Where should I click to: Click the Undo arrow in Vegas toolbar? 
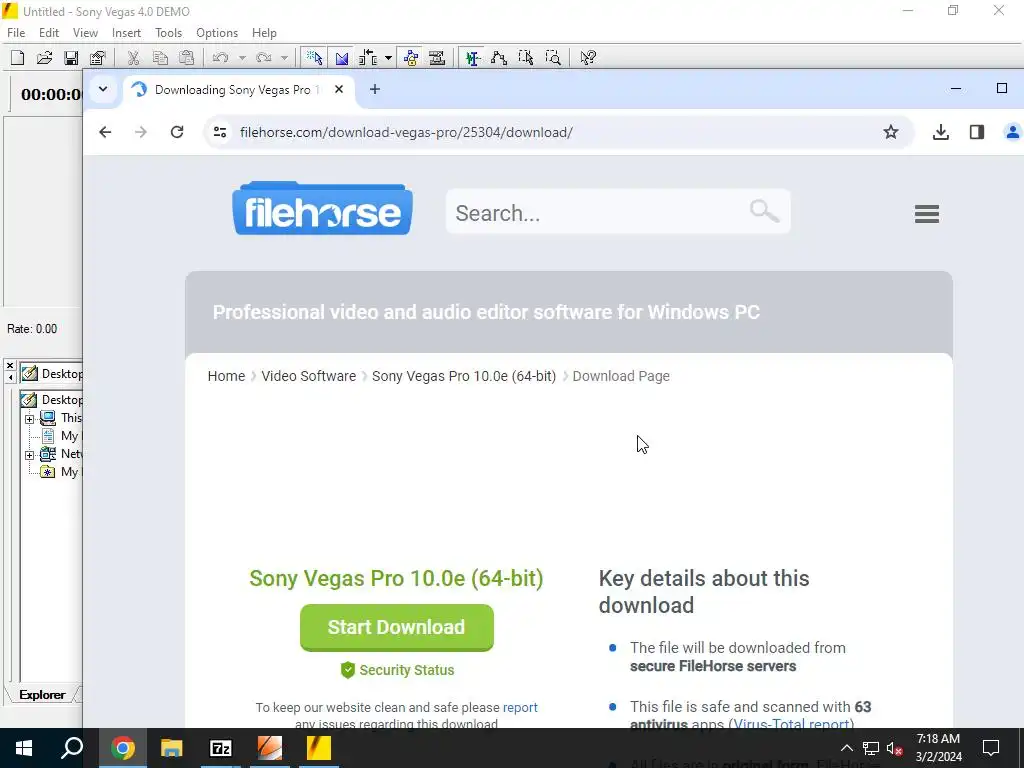coord(221,58)
